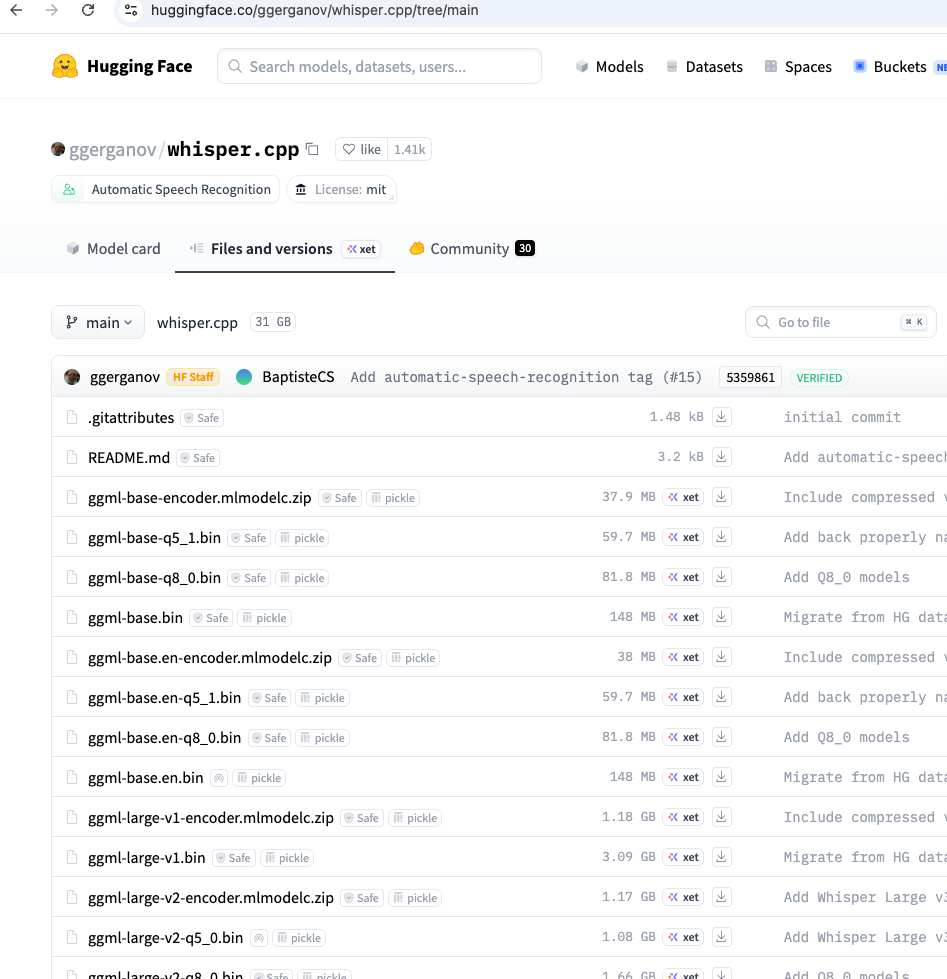Open commit message 'Add automatic-speech-recognition tag (#15)'
The image size is (947, 979).
click(526, 377)
